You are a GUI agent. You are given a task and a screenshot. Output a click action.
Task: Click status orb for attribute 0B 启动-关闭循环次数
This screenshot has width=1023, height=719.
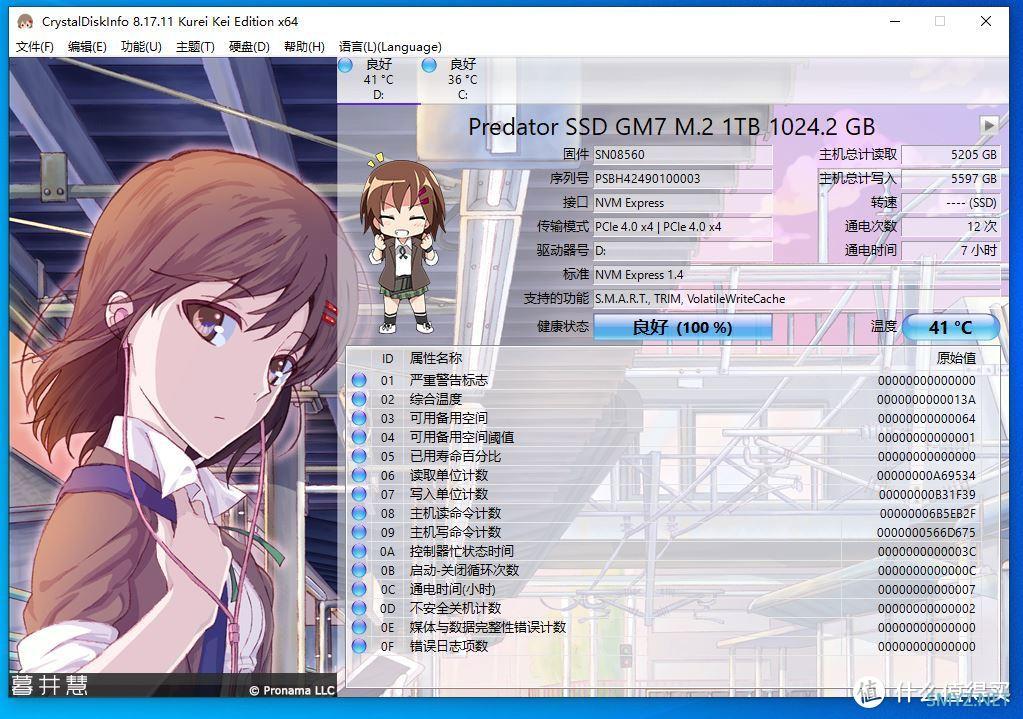[x=359, y=570]
